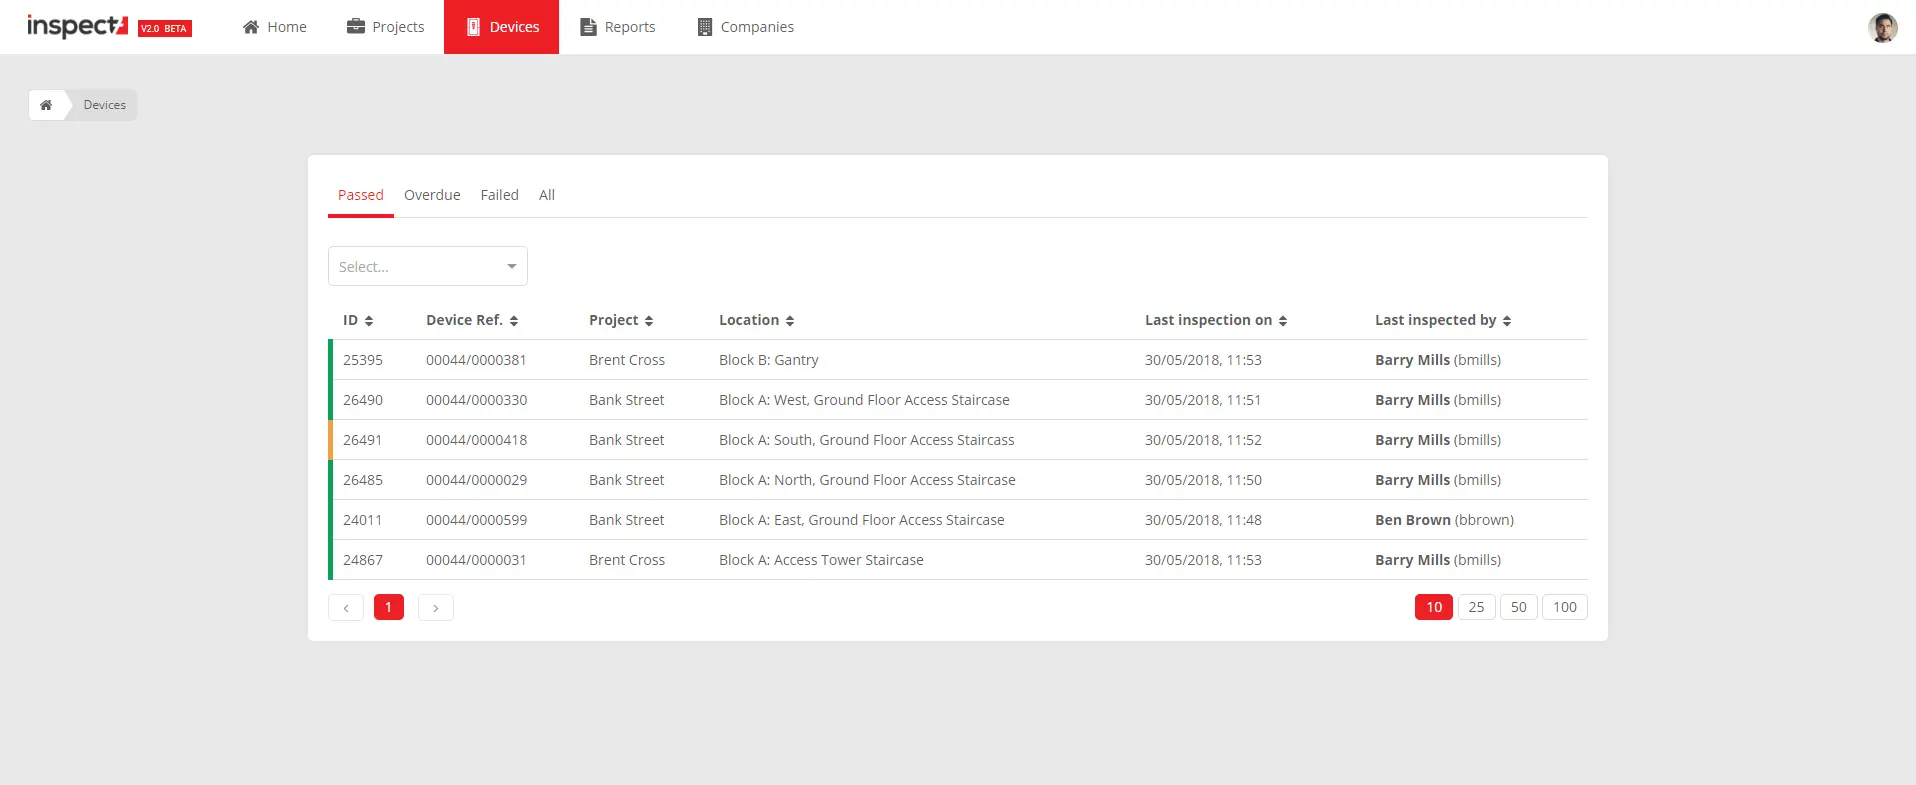Open the Select... dropdown filter
Image resolution: width=1916 pixels, height=785 pixels.
click(427, 267)
